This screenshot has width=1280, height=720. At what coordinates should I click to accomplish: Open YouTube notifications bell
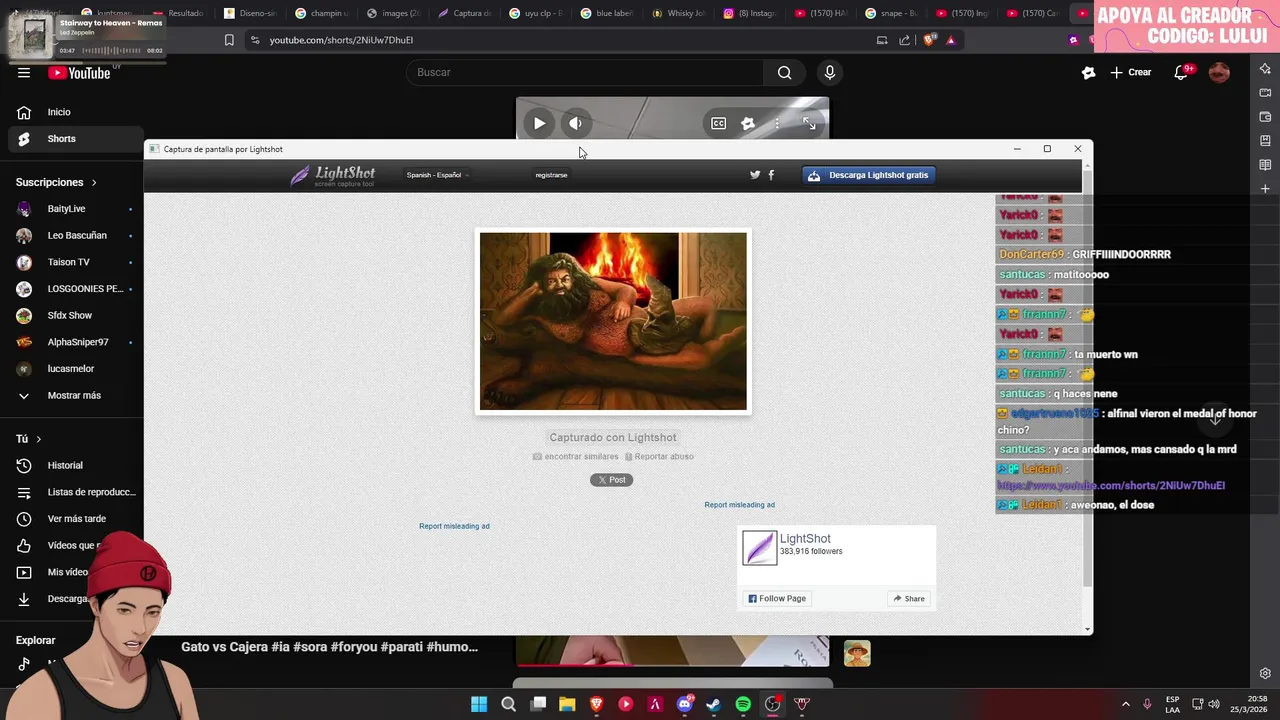[1181, 73]
